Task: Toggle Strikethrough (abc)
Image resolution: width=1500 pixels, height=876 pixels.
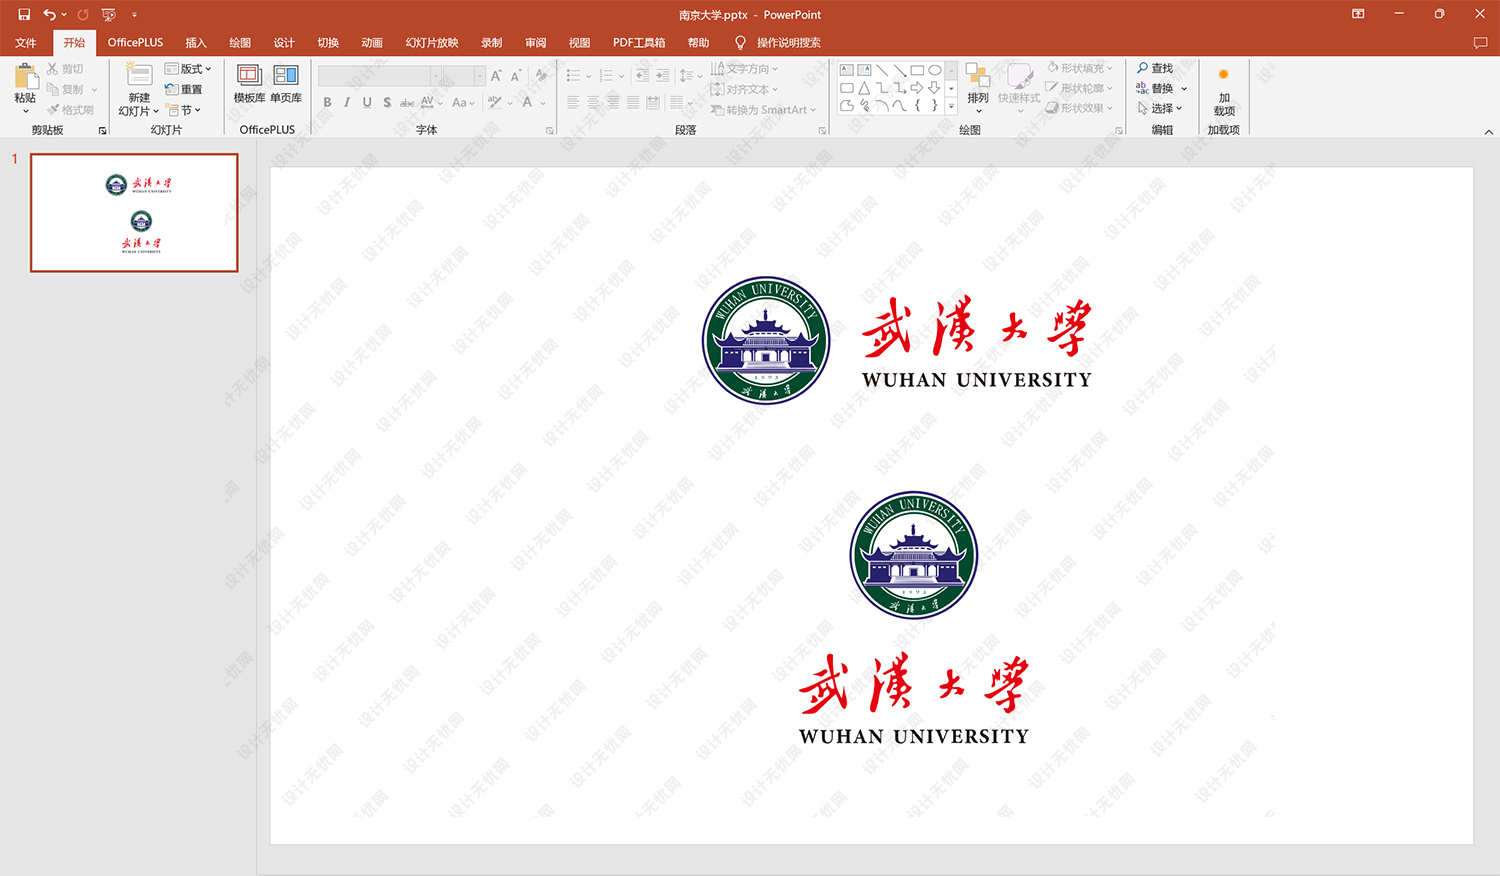Action: coord(407,102)
